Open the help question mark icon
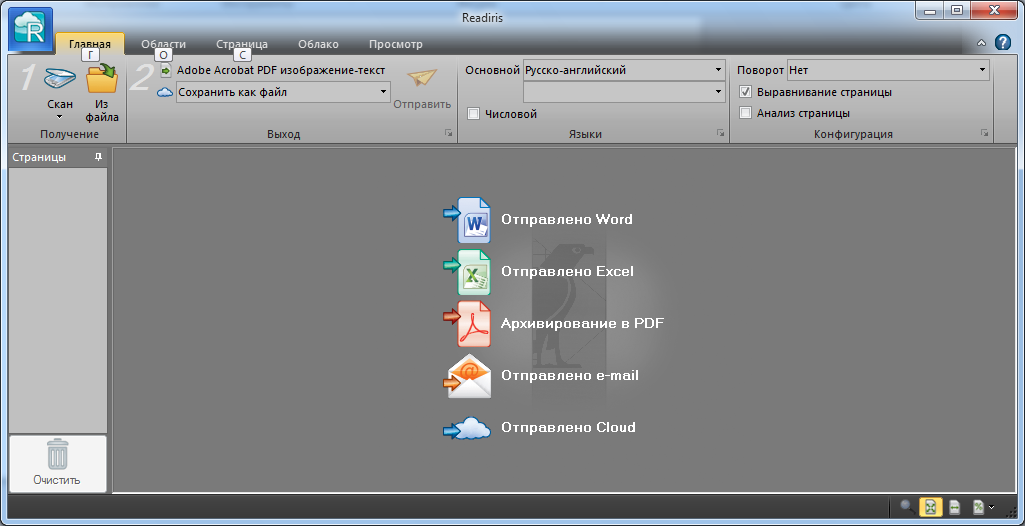The width and height of the screenshot is (1025, 526). point(1003,43)
